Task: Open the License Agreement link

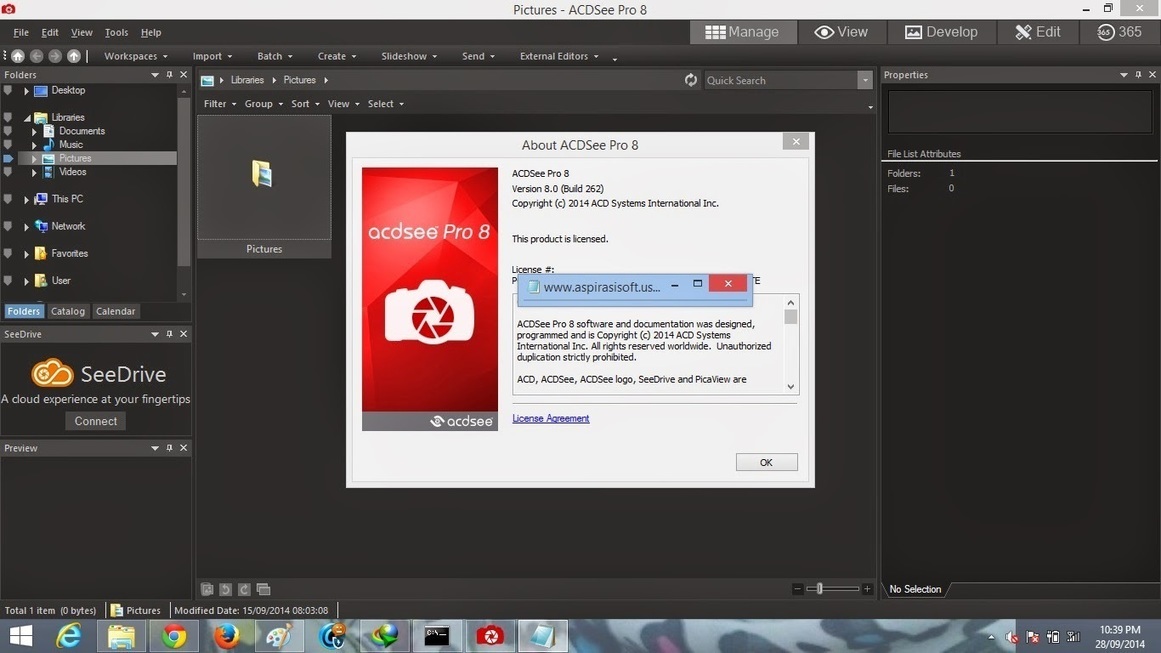Action: [x=551, y=418]
